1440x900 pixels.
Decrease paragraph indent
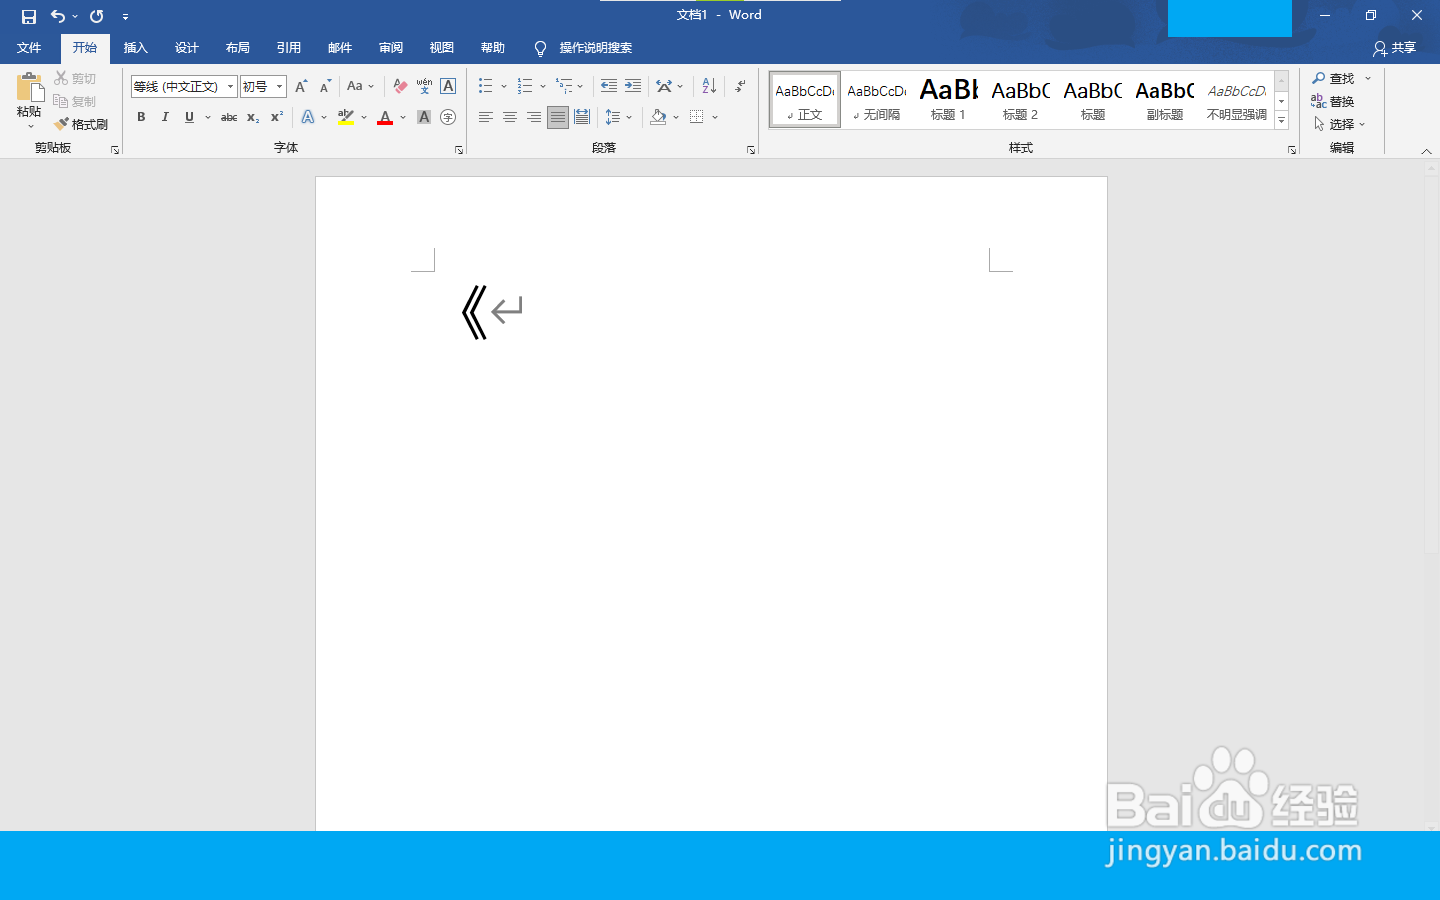pyautogui.click(x=609, y=86)
